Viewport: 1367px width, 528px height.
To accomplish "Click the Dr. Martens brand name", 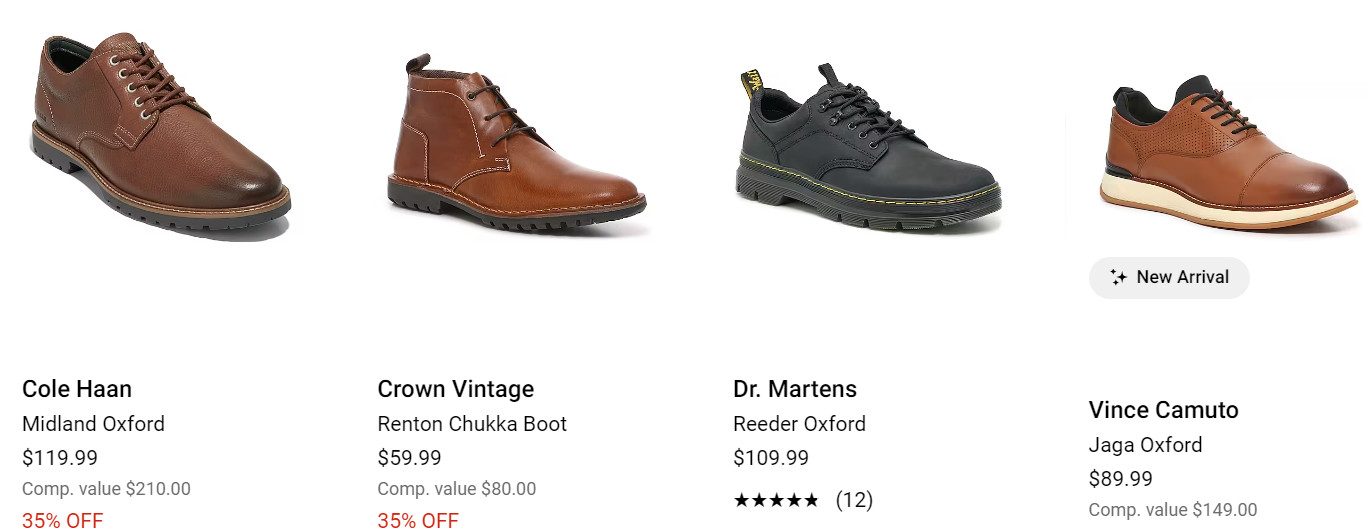I will [x=795, y=389].
